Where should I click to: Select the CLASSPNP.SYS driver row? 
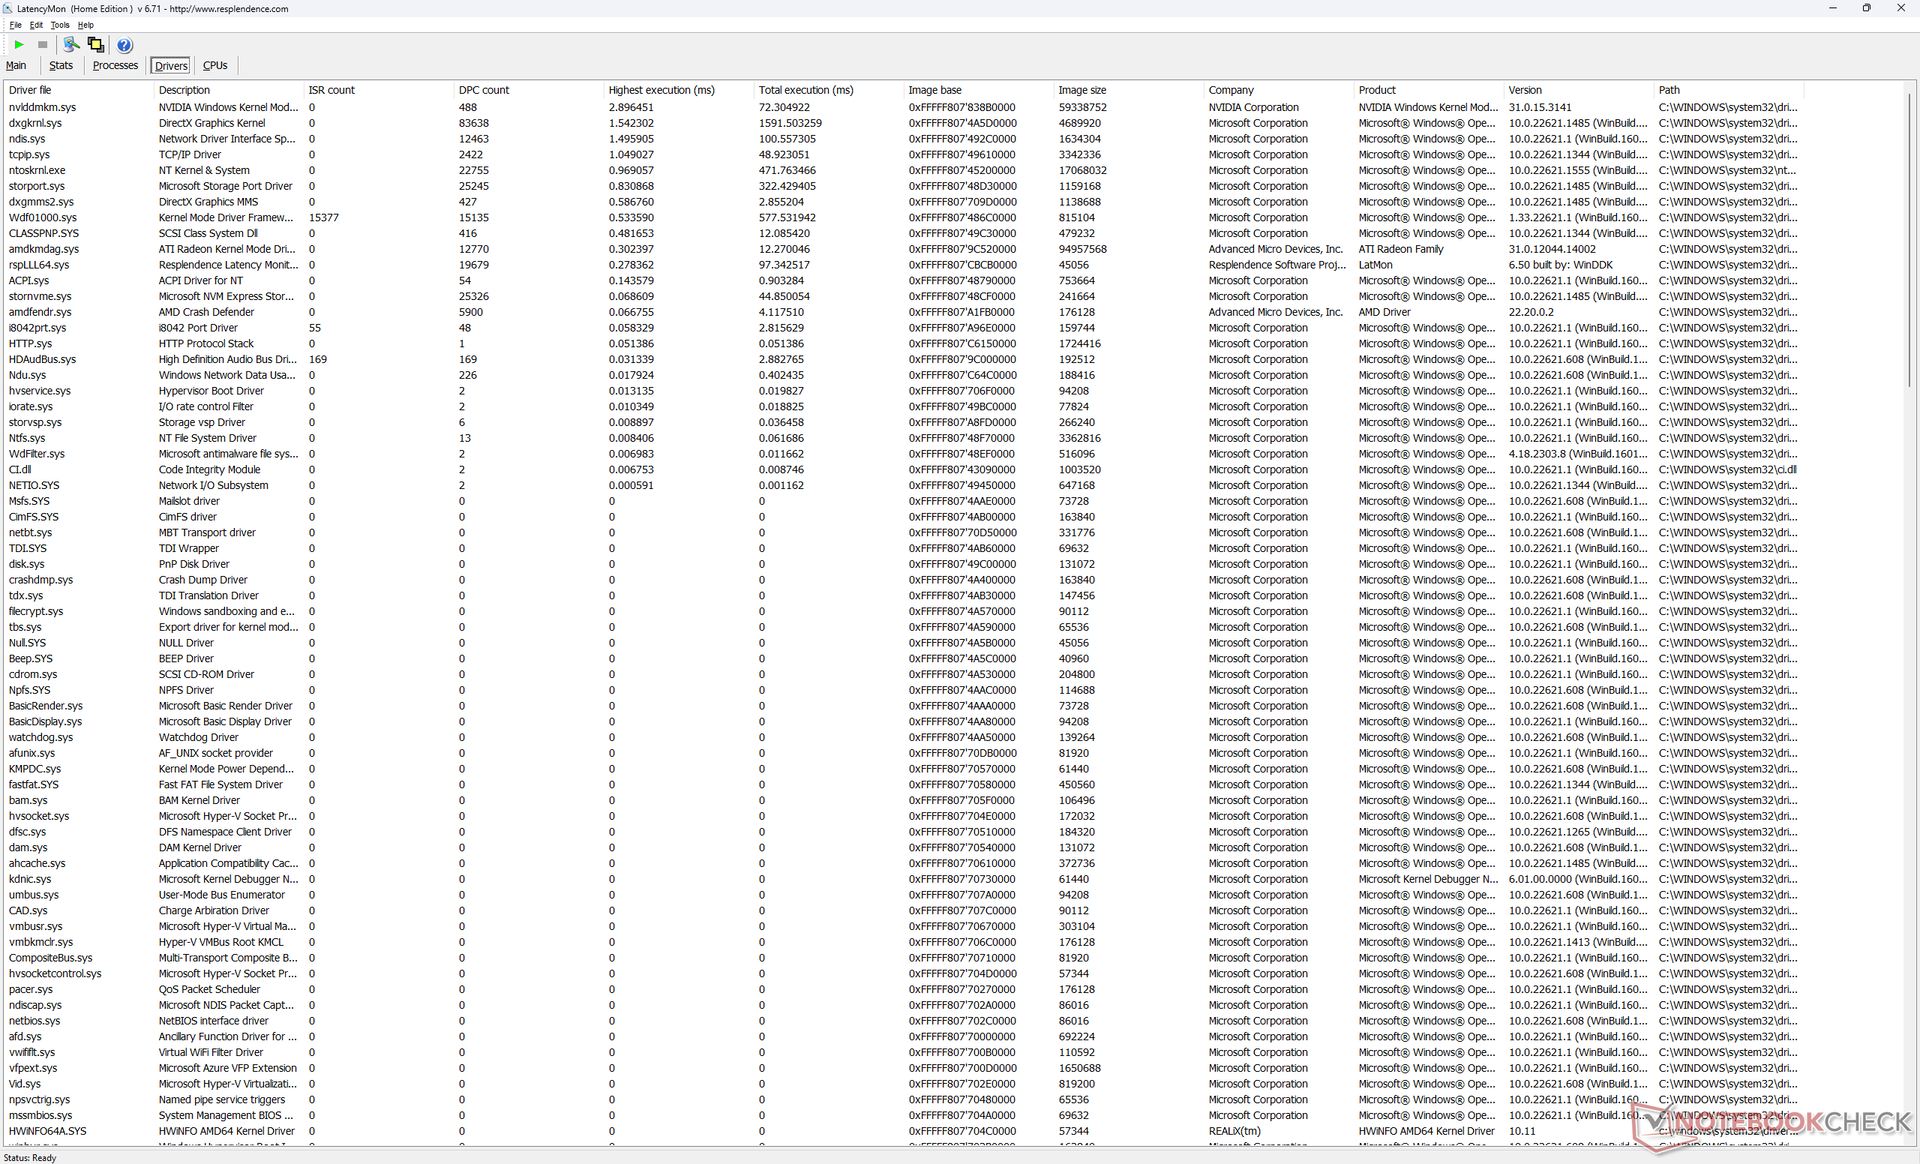point(903,233)
